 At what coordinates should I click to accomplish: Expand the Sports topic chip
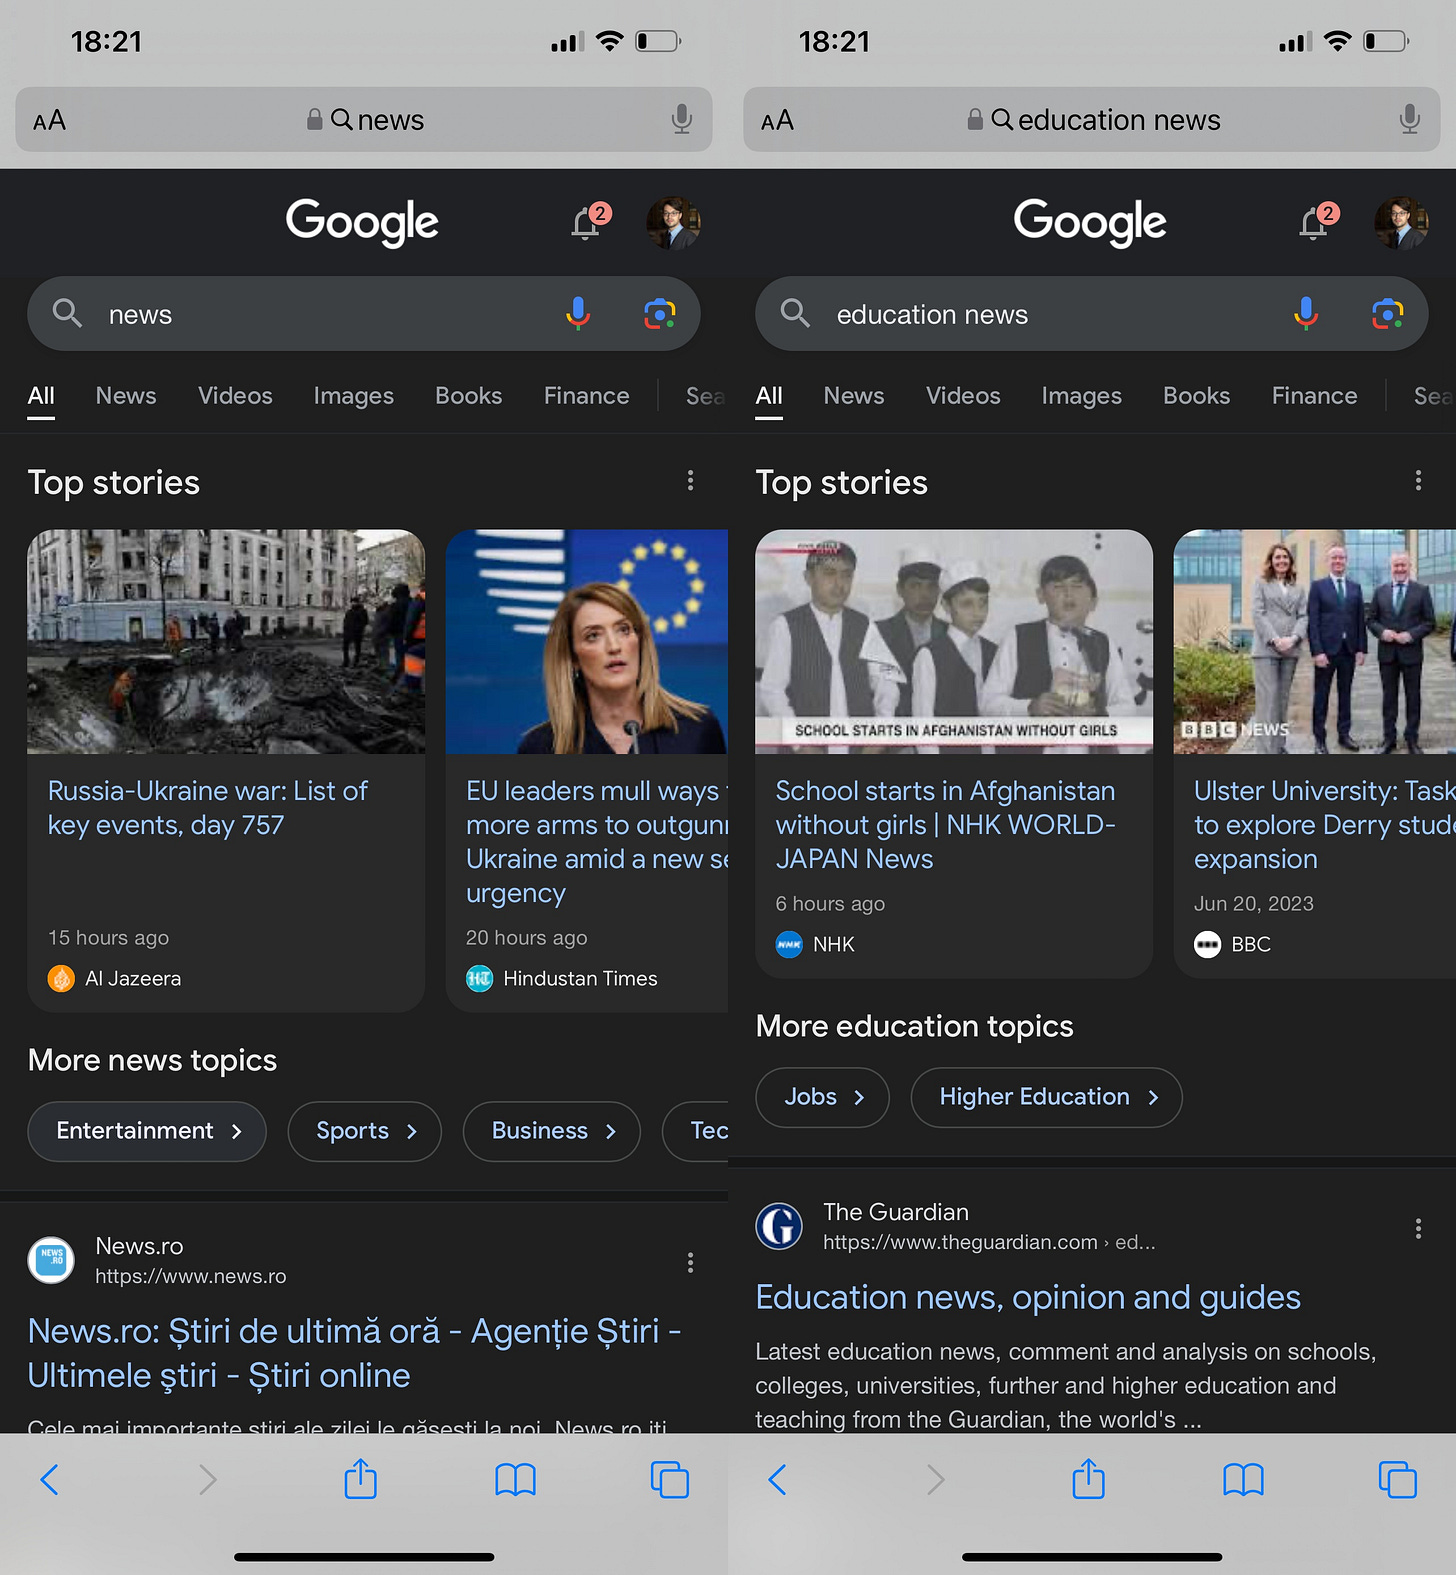(x=364, y=1131)
